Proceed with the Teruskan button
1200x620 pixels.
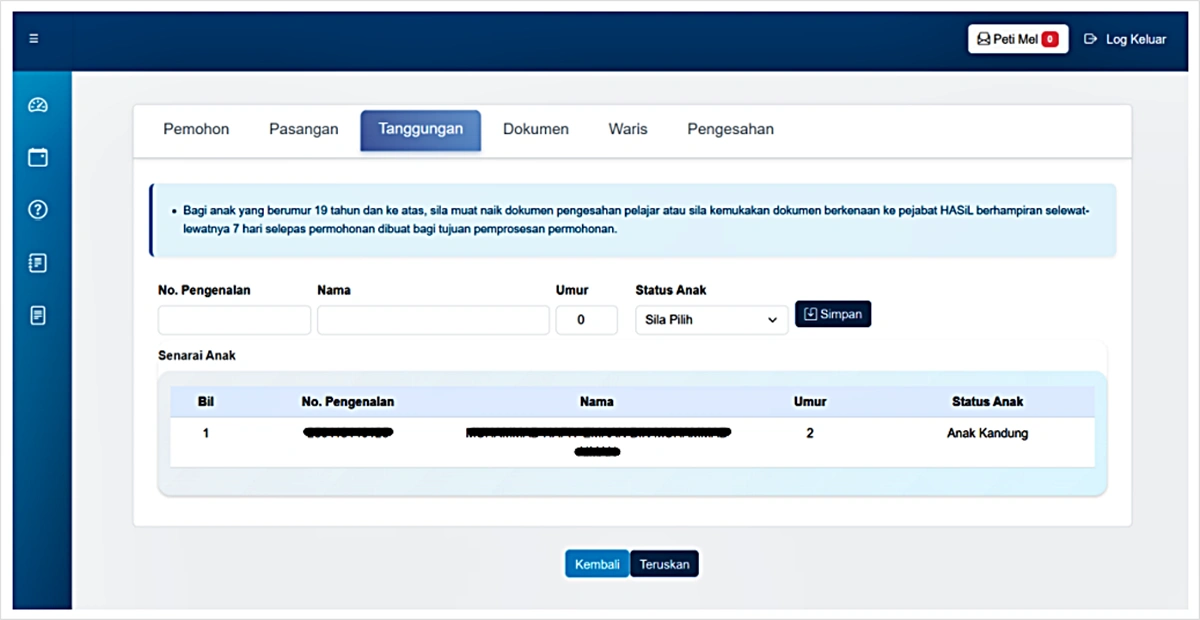[665, 564]
